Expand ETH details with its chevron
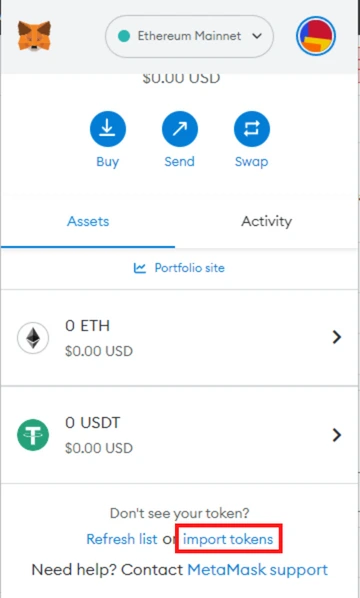The height and width of the screenshot is (598, 360). [x=336, y=337]
